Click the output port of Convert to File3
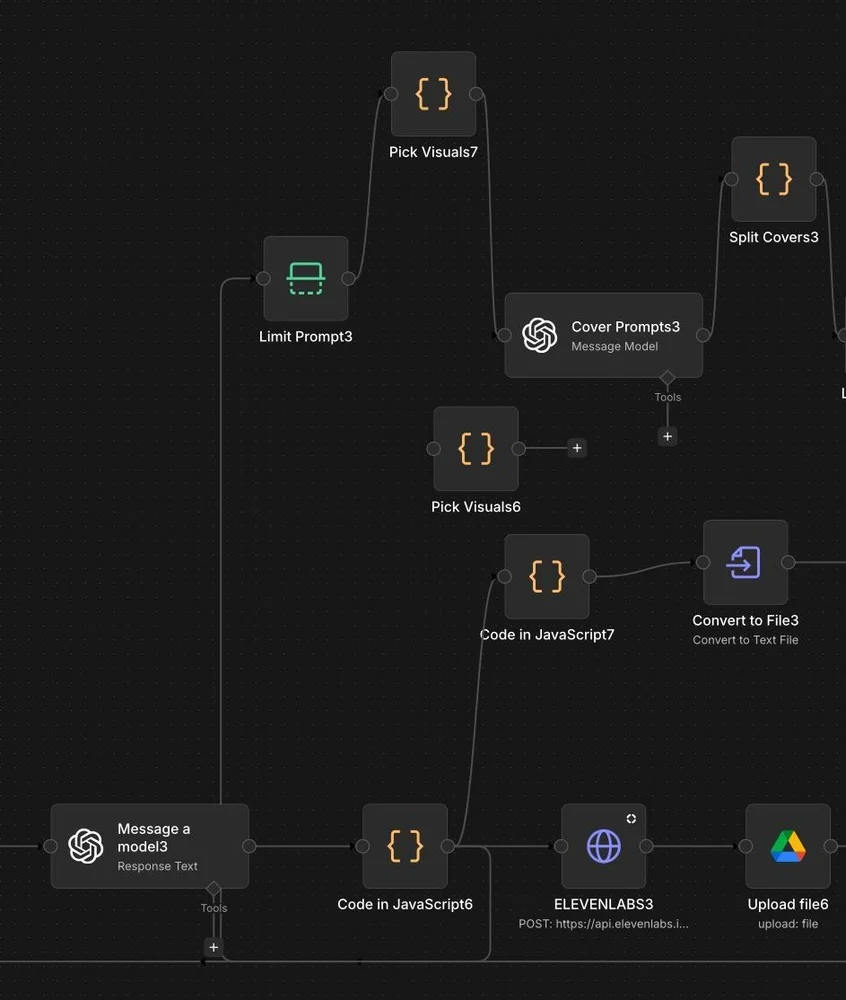Viewport: 846px width, 1000px height. pyautogui.click(x=788, y=562)
